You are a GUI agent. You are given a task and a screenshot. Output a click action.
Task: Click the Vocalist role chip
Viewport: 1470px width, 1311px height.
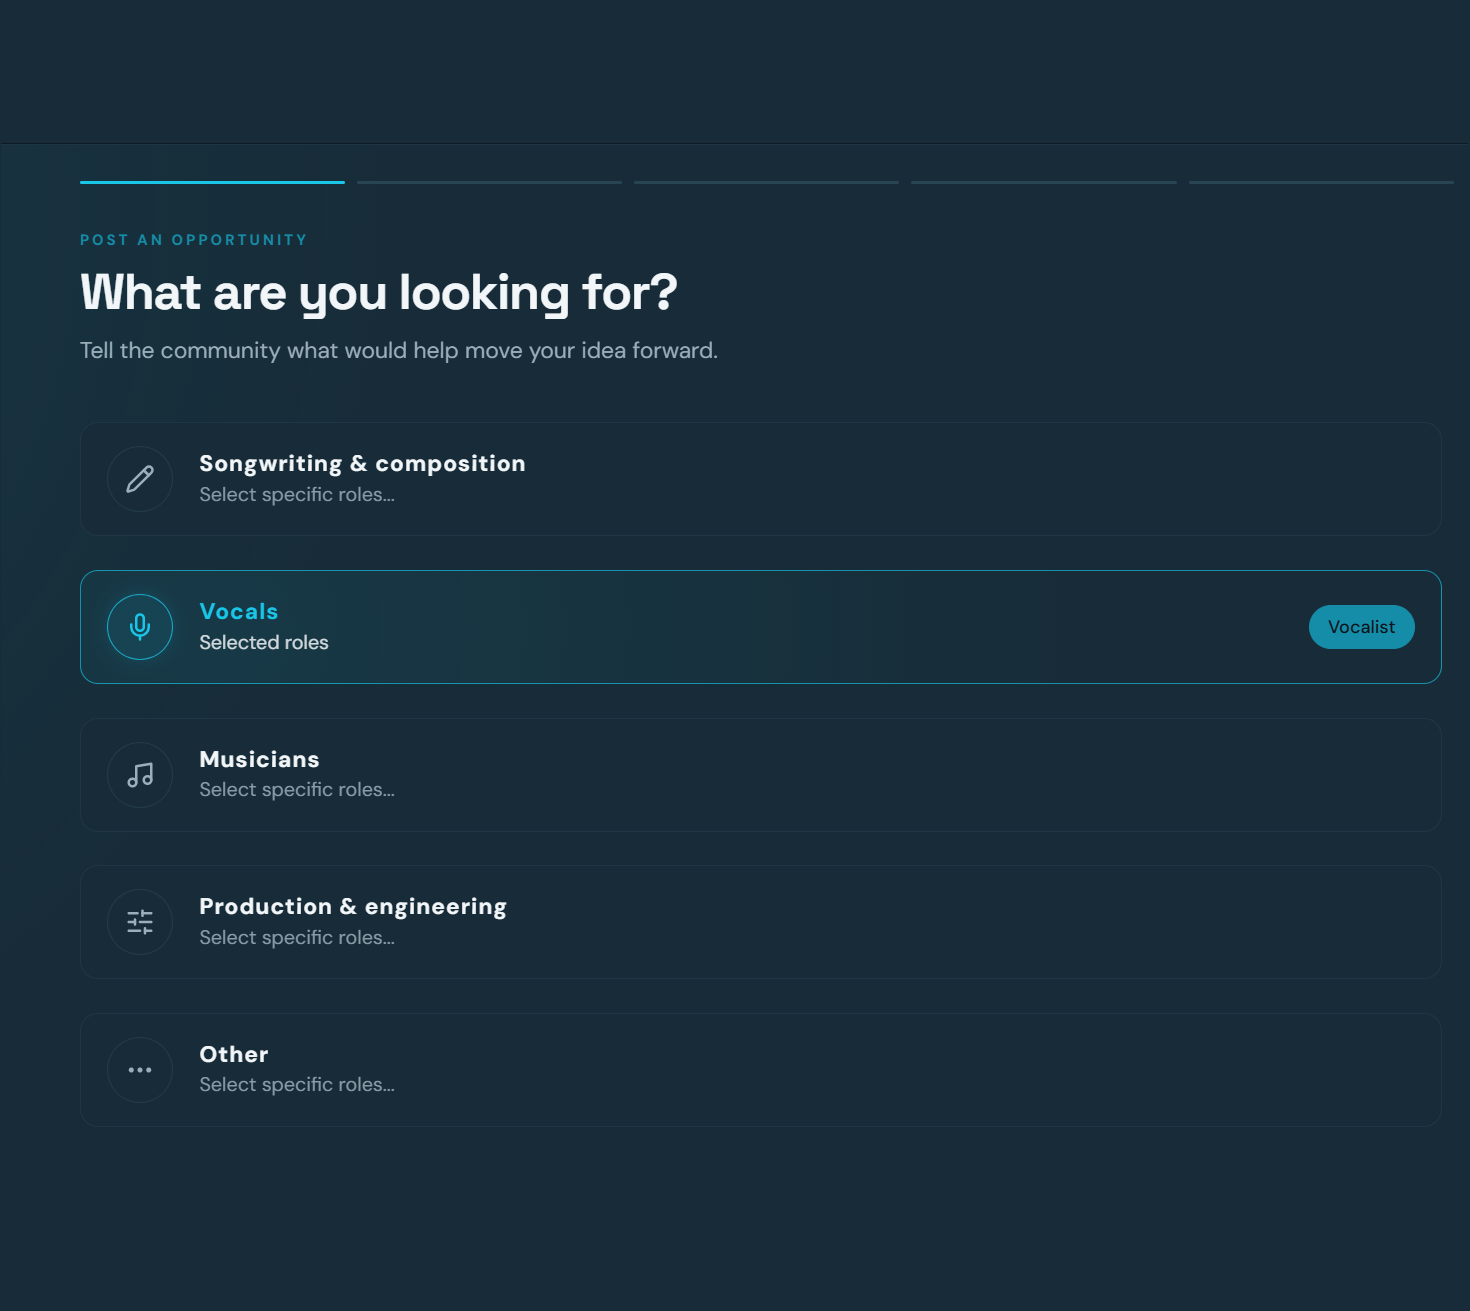coord(1361,627)
